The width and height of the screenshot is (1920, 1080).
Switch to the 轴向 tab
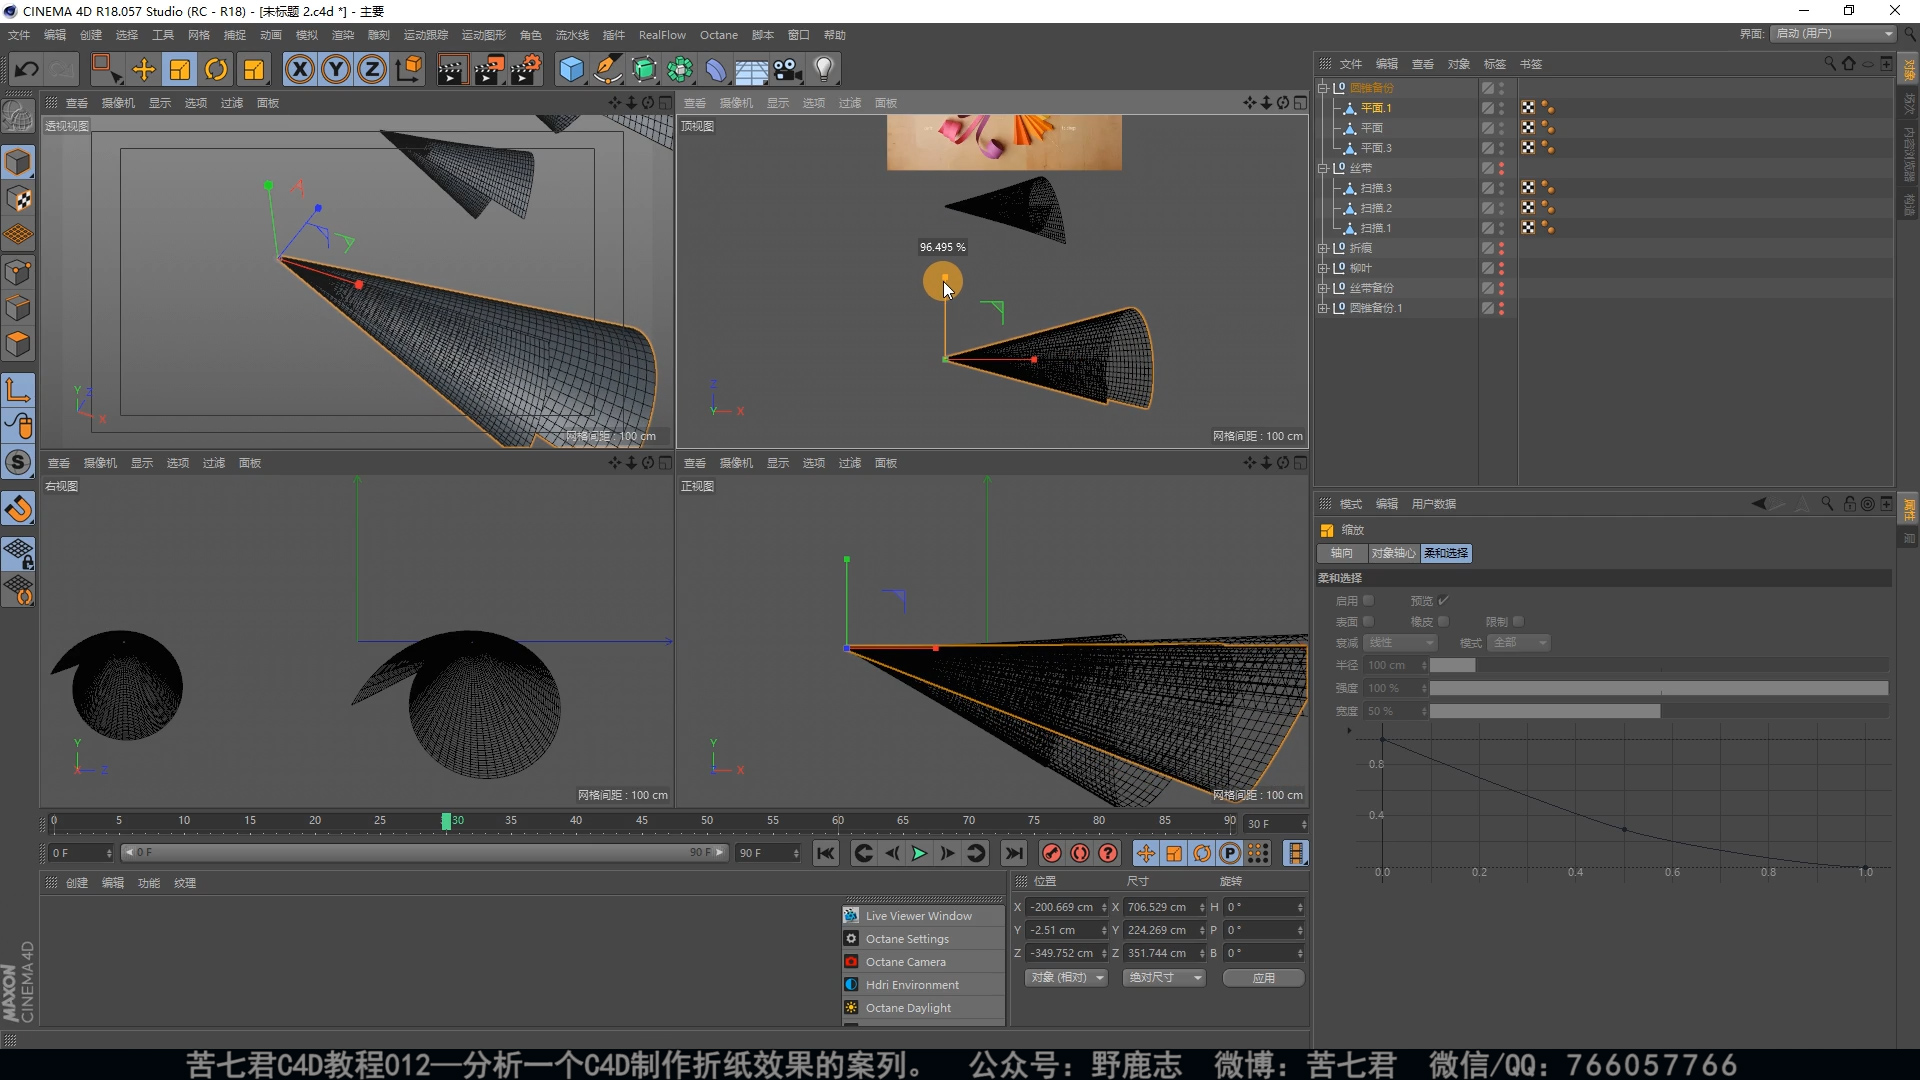click(x=1341, y=553)
